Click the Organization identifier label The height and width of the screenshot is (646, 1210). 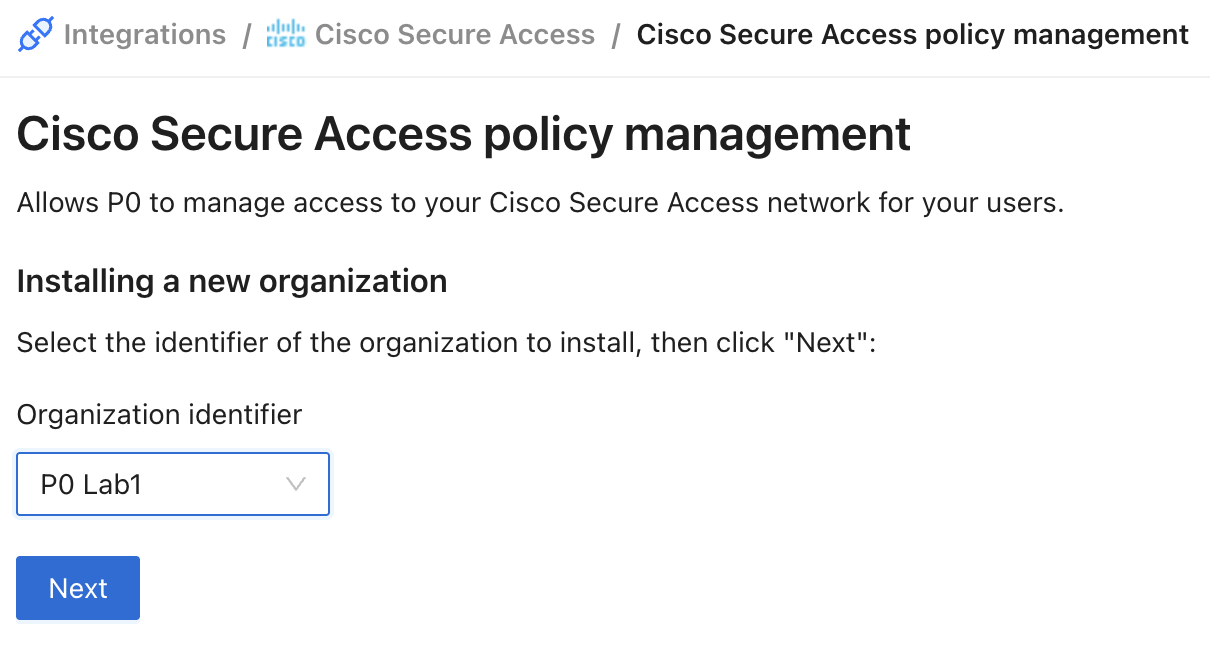(158, 414)
